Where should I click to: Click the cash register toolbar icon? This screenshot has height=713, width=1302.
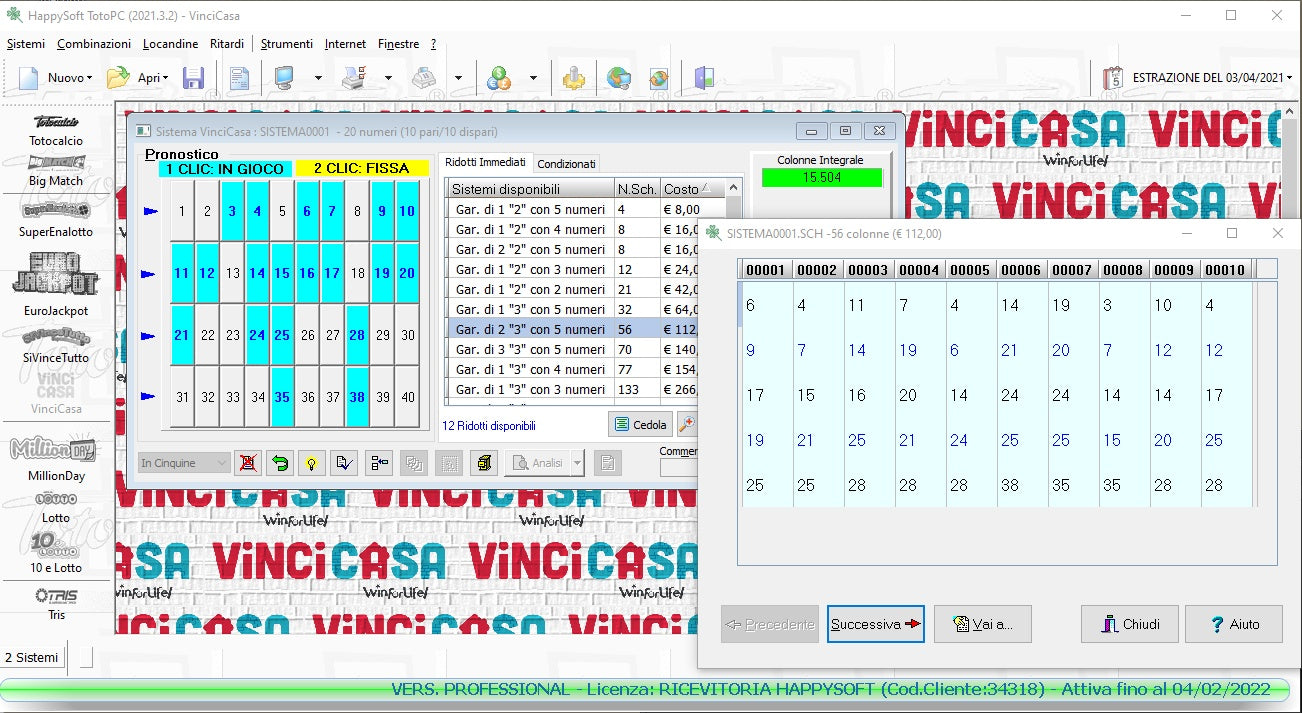click(x=424, y=77)
